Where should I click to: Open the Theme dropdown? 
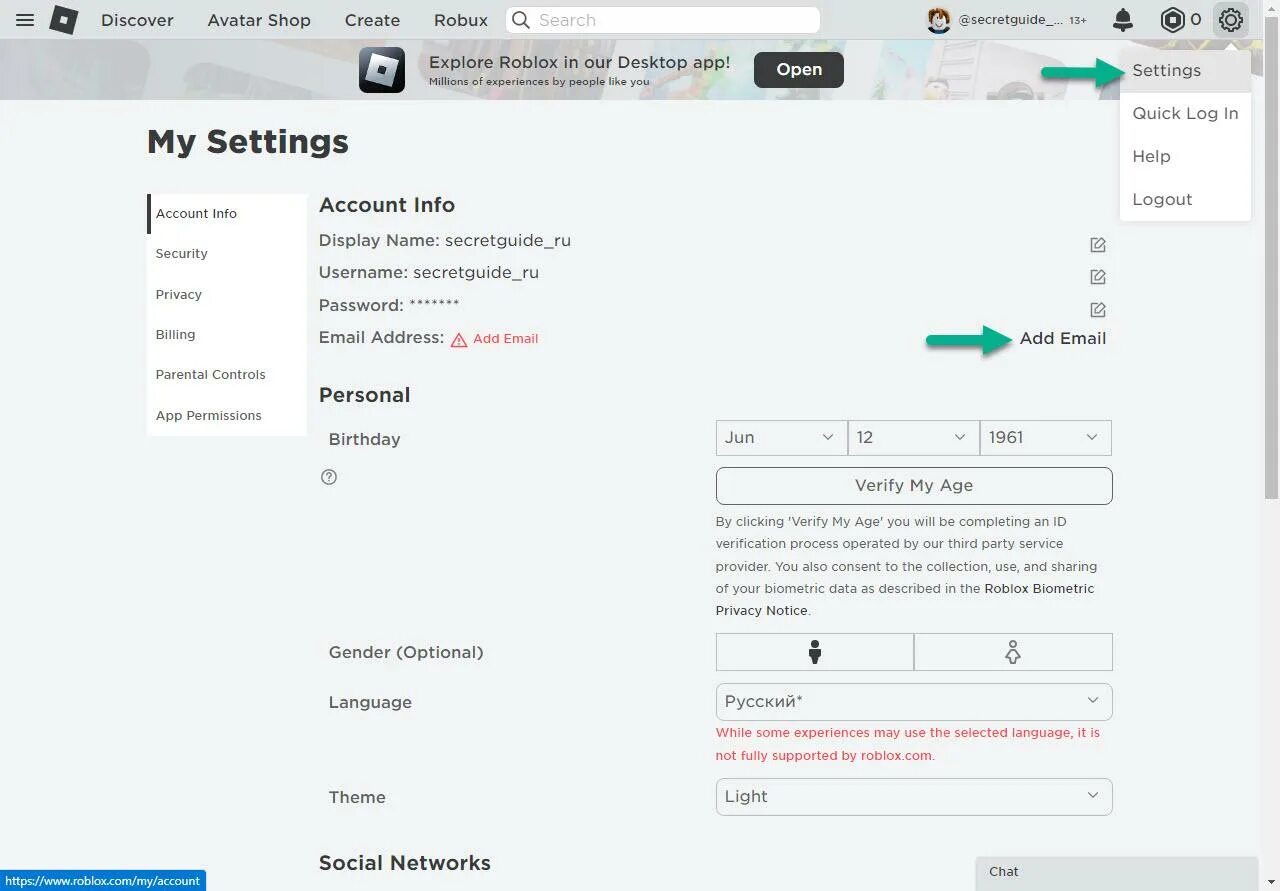tap(914, 797)
